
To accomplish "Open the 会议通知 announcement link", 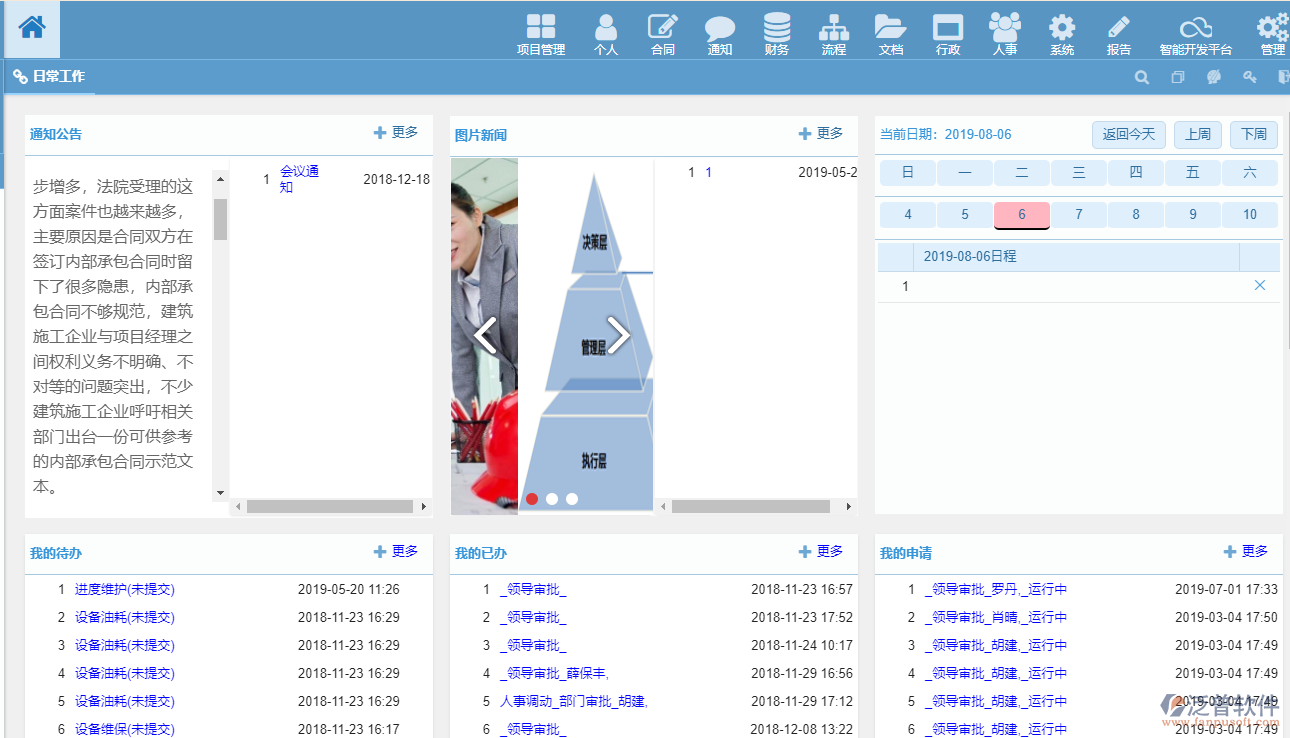I will (x=299, y=179).
